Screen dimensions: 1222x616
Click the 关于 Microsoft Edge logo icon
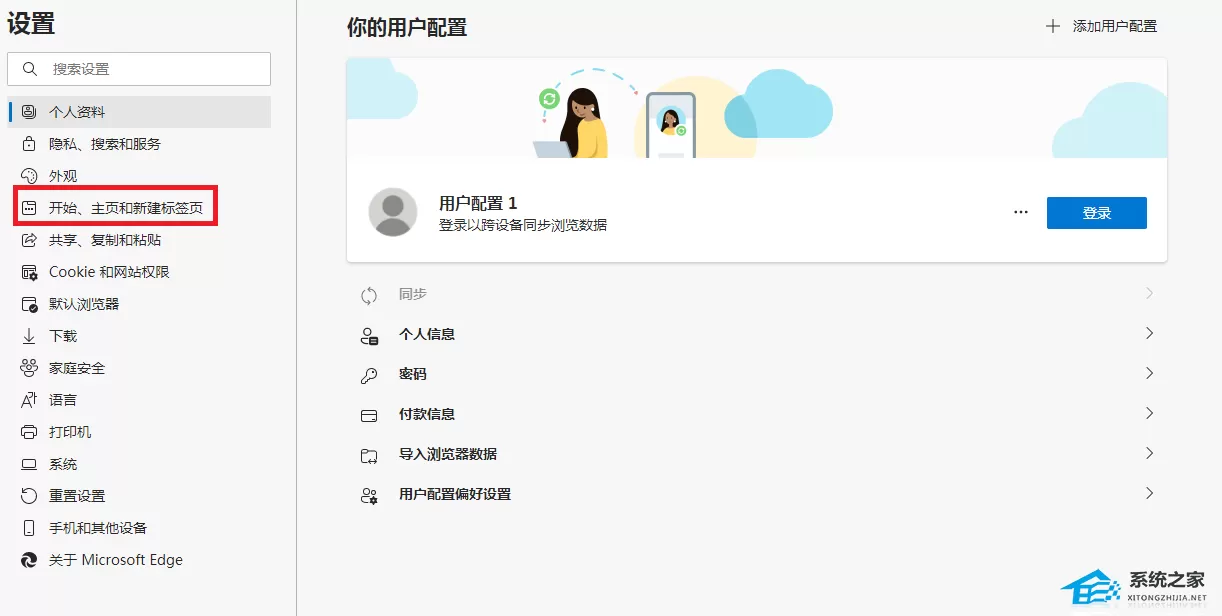pyautogui.click(x=29, y=560)
